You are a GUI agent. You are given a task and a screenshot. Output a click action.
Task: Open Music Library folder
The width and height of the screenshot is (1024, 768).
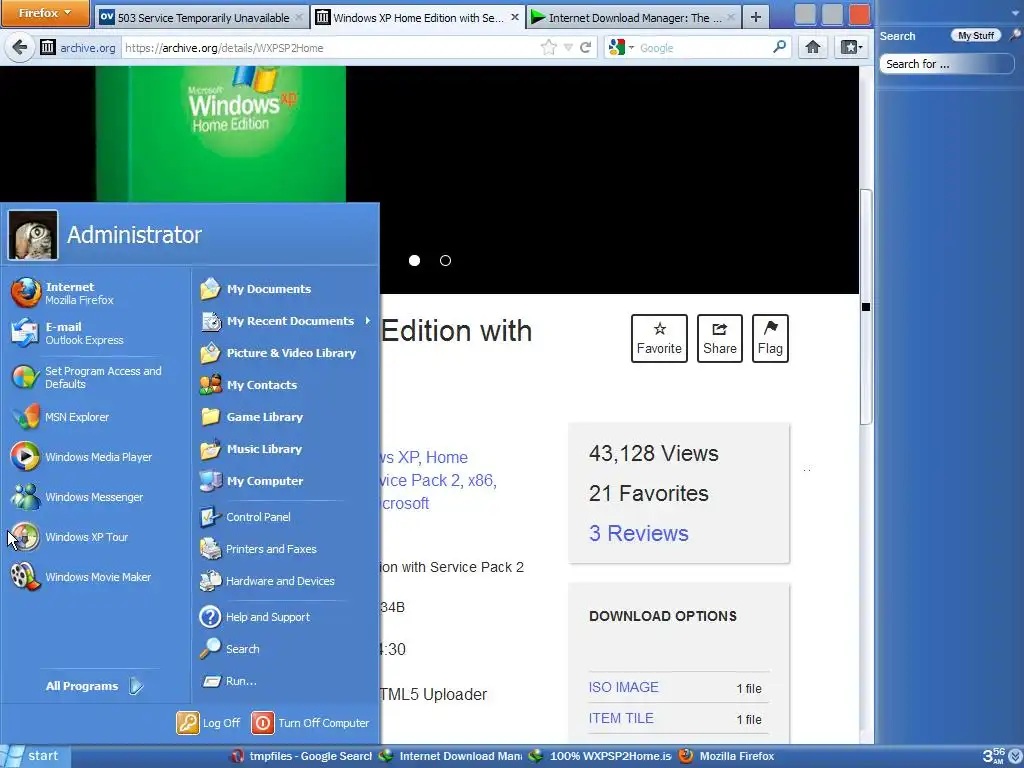click(x=251, y=449)
